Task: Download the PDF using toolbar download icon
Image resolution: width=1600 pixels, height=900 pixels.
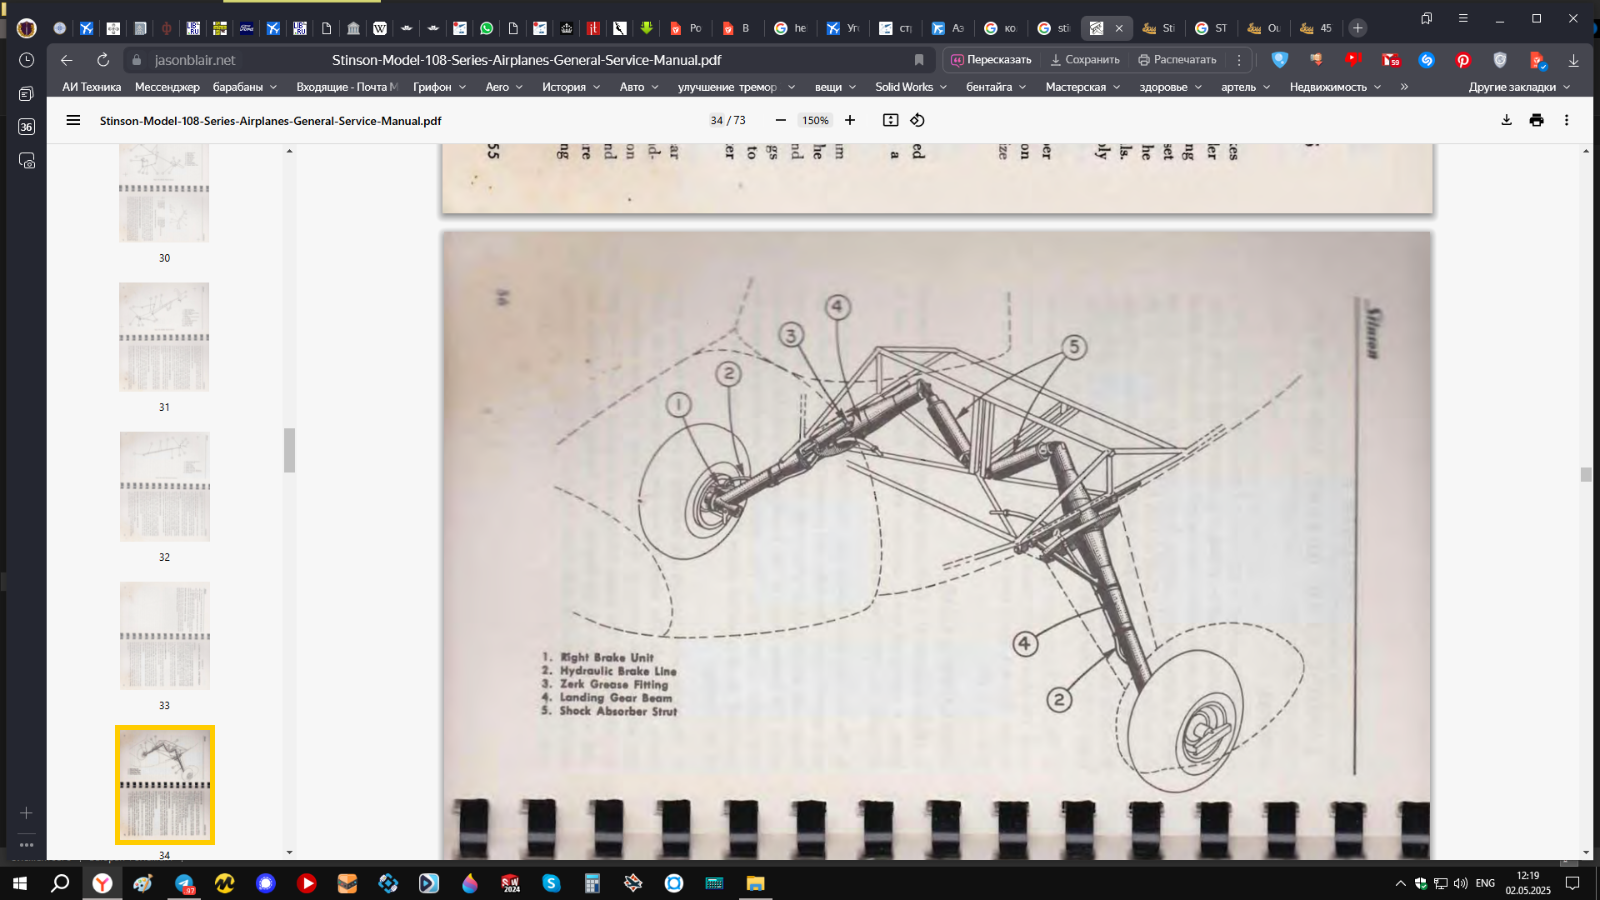Action: point(1506,120)
